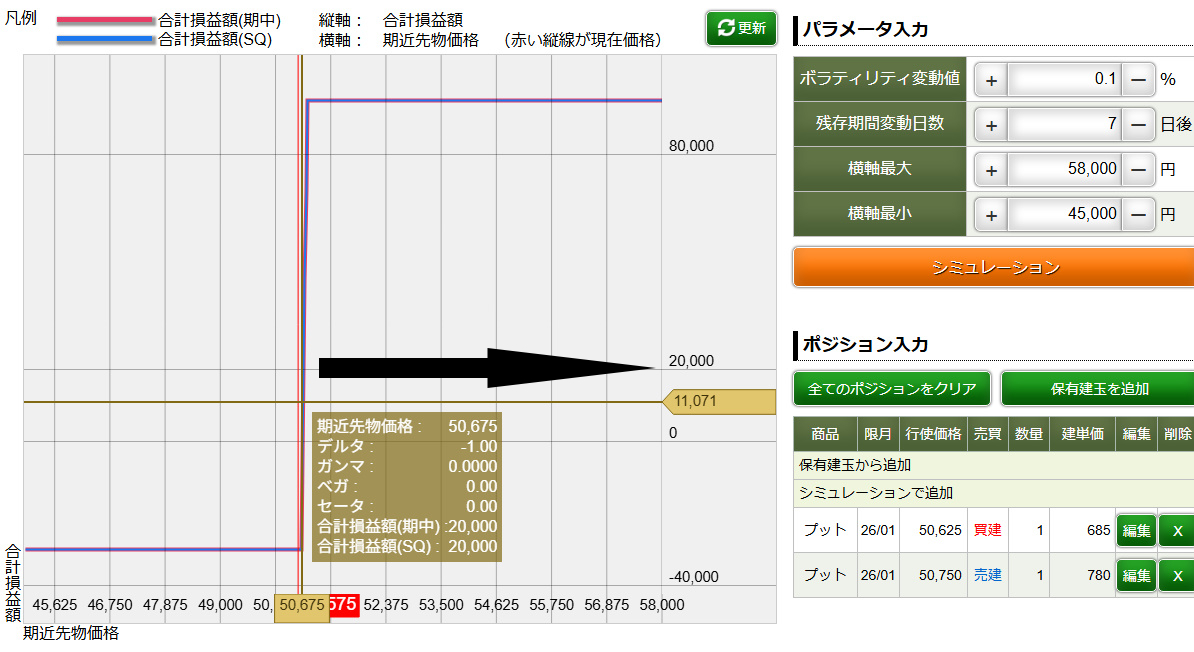This screenshot has width=1194, height=652.
Task: Click the 更新 refresh button
Action: [741, 28]
